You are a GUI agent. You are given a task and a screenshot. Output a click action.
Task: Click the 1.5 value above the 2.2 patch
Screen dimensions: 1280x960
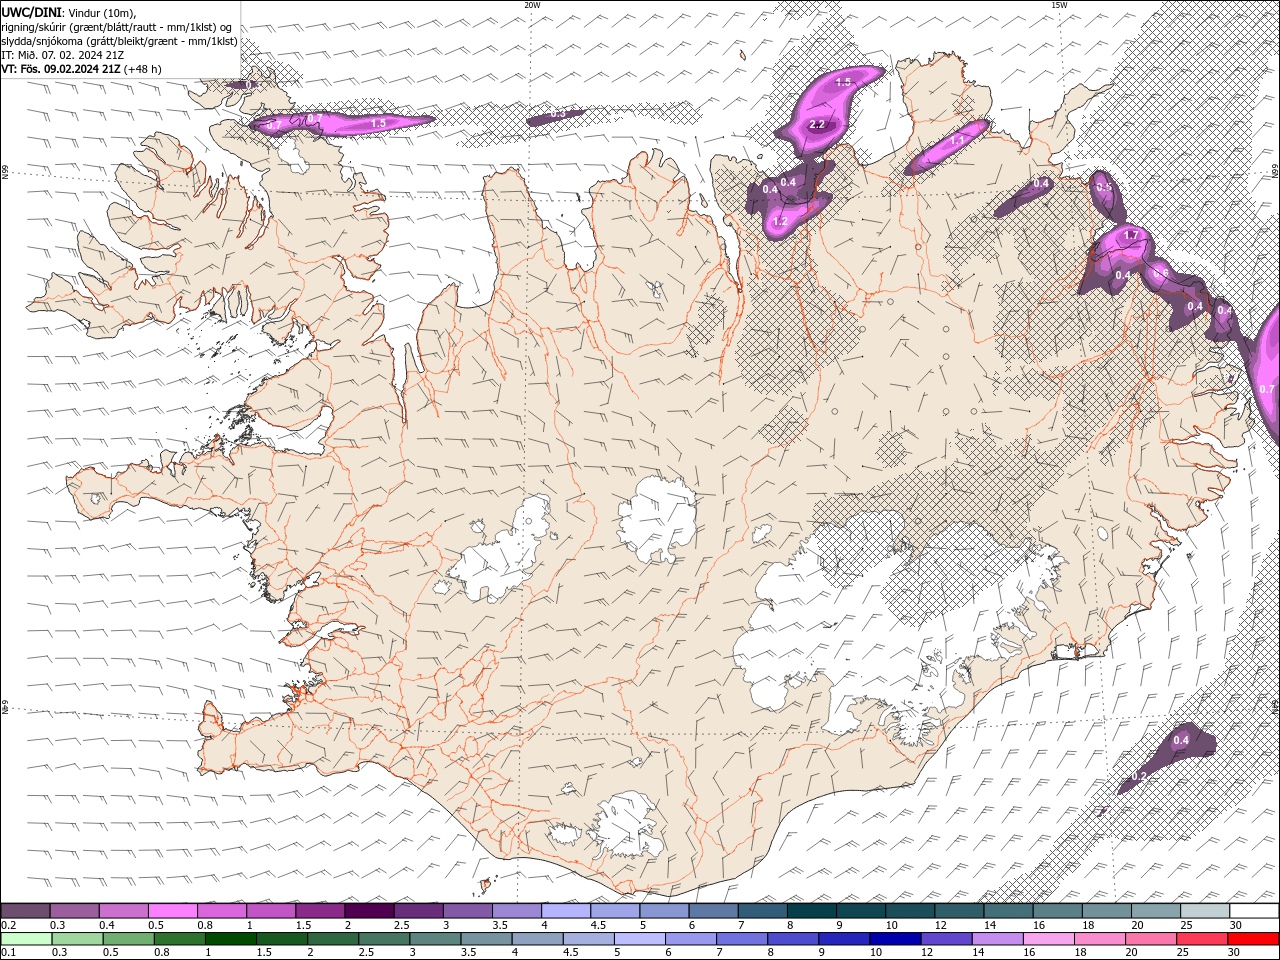click(843, 82)
